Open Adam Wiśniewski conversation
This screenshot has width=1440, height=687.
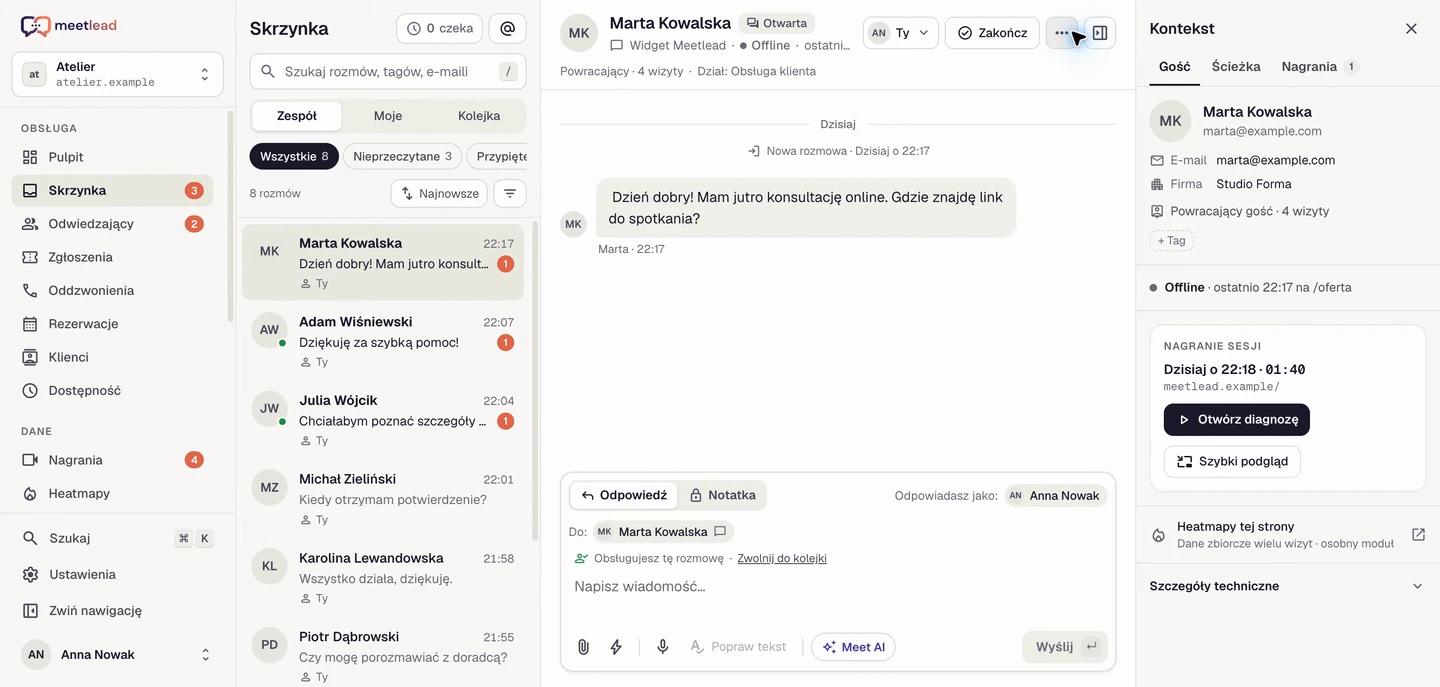[383, 341]
